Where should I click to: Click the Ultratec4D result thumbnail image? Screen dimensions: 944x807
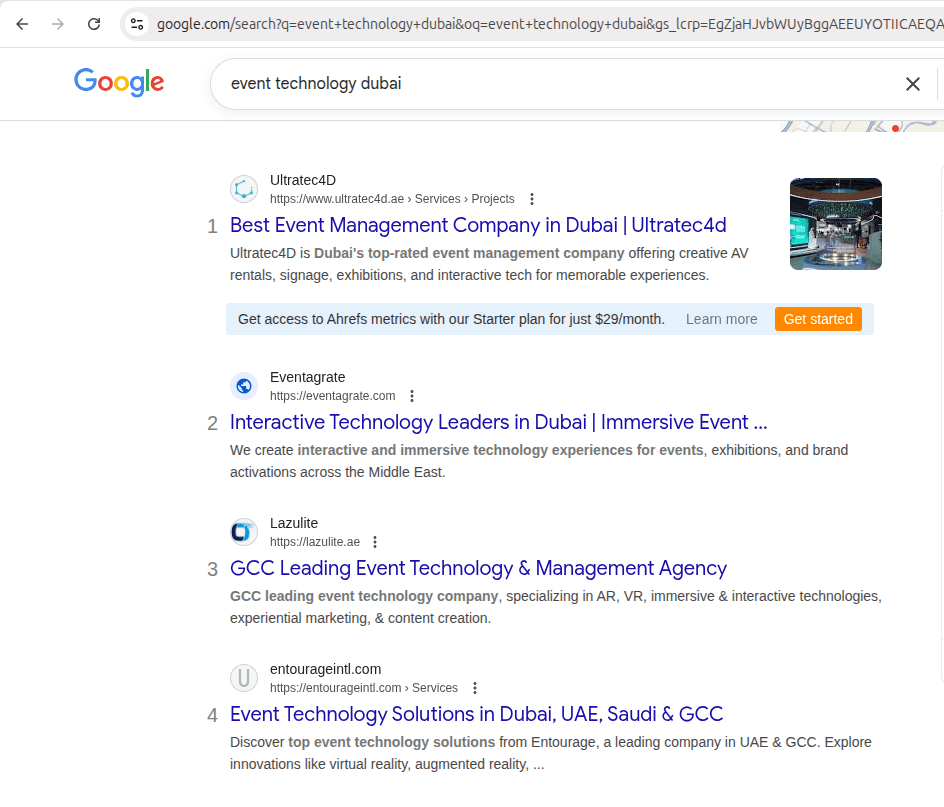[x=835, y=223]
